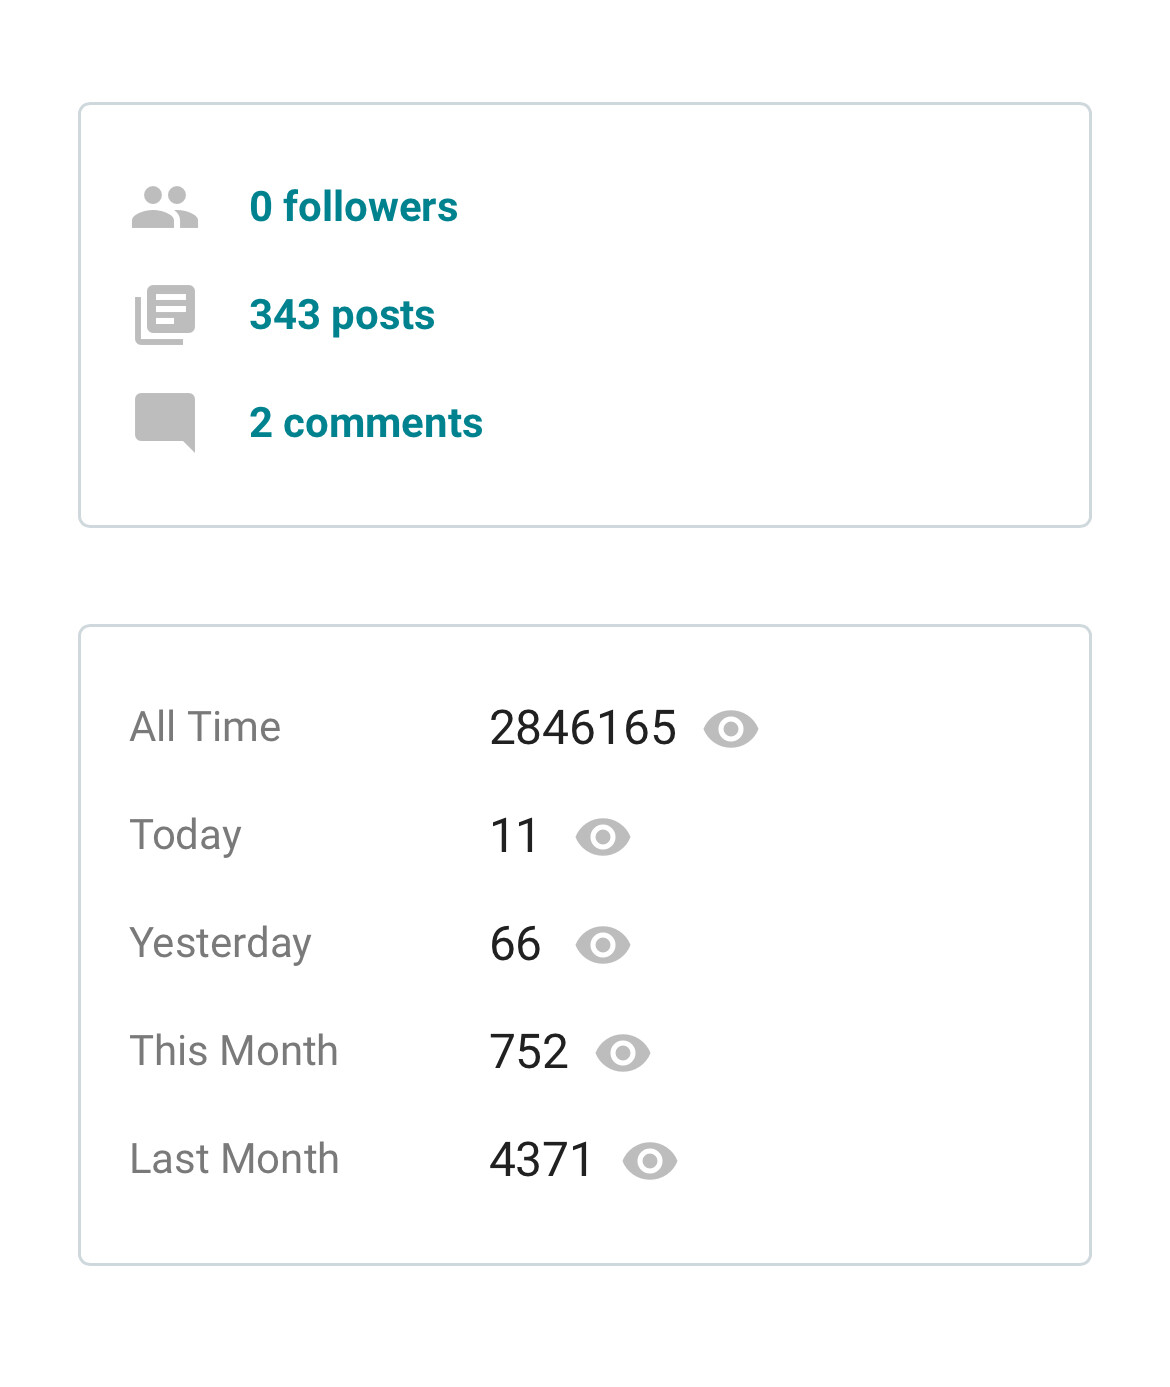Select the Last Month label

coord(235,1159)
